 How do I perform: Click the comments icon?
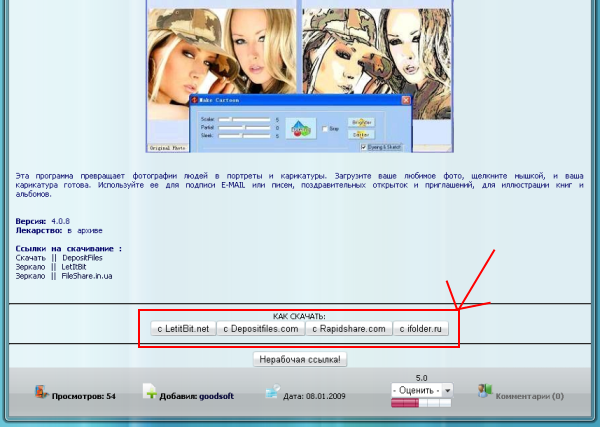click(x=485, y=392)
